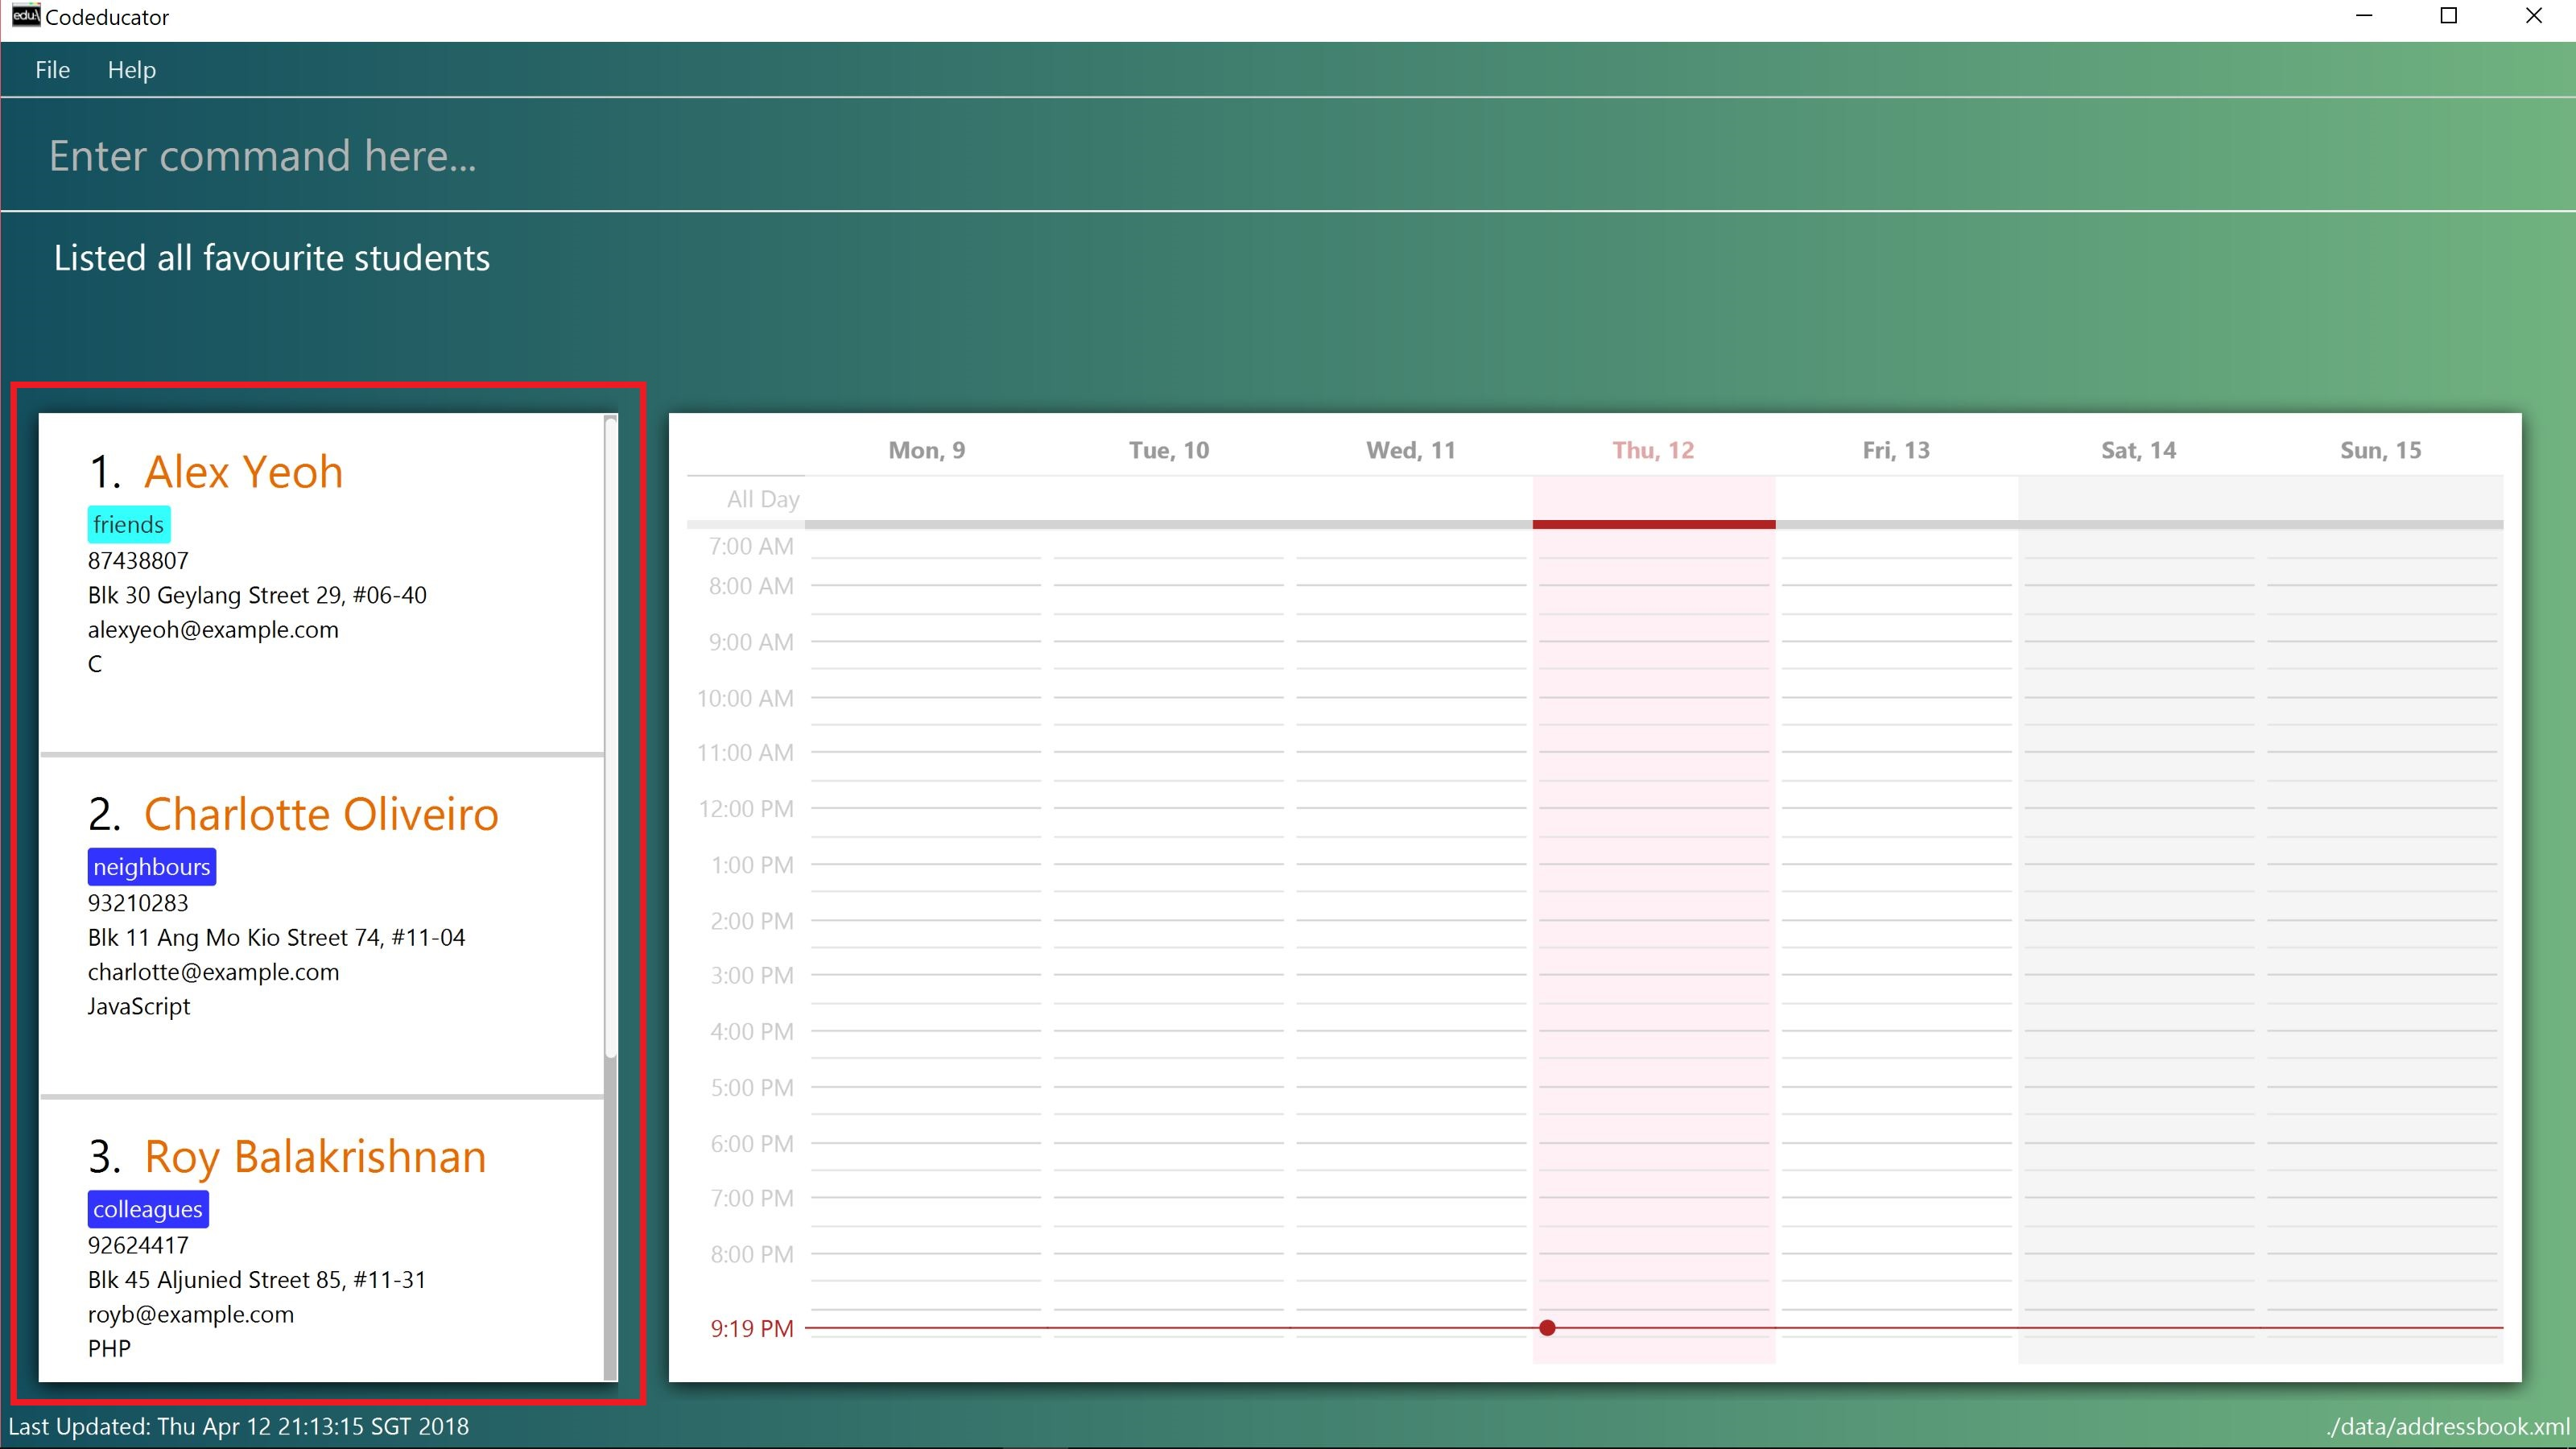Screen dimensions: 2576x1449
Task: Click phone number 87438807
Action: tap(138, 561)
